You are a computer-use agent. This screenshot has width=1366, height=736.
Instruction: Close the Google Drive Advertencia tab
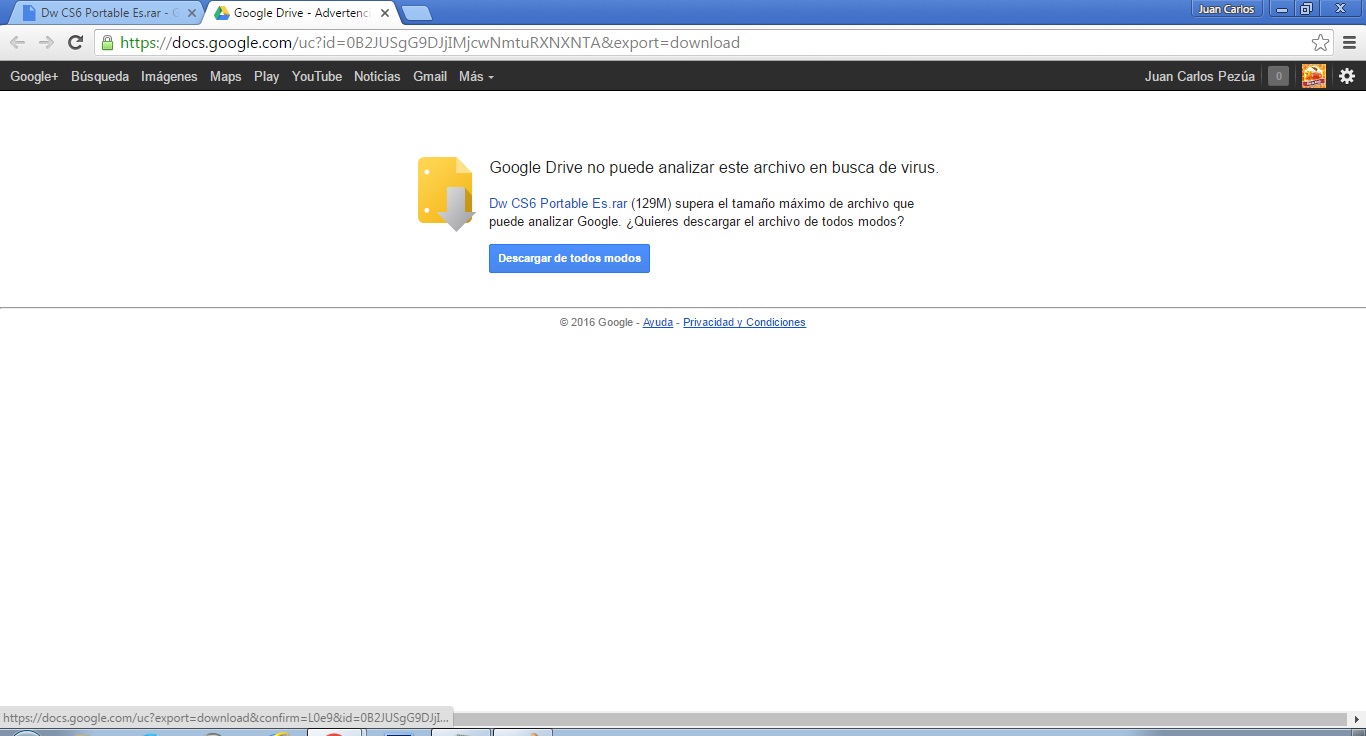tap(385, 13)
